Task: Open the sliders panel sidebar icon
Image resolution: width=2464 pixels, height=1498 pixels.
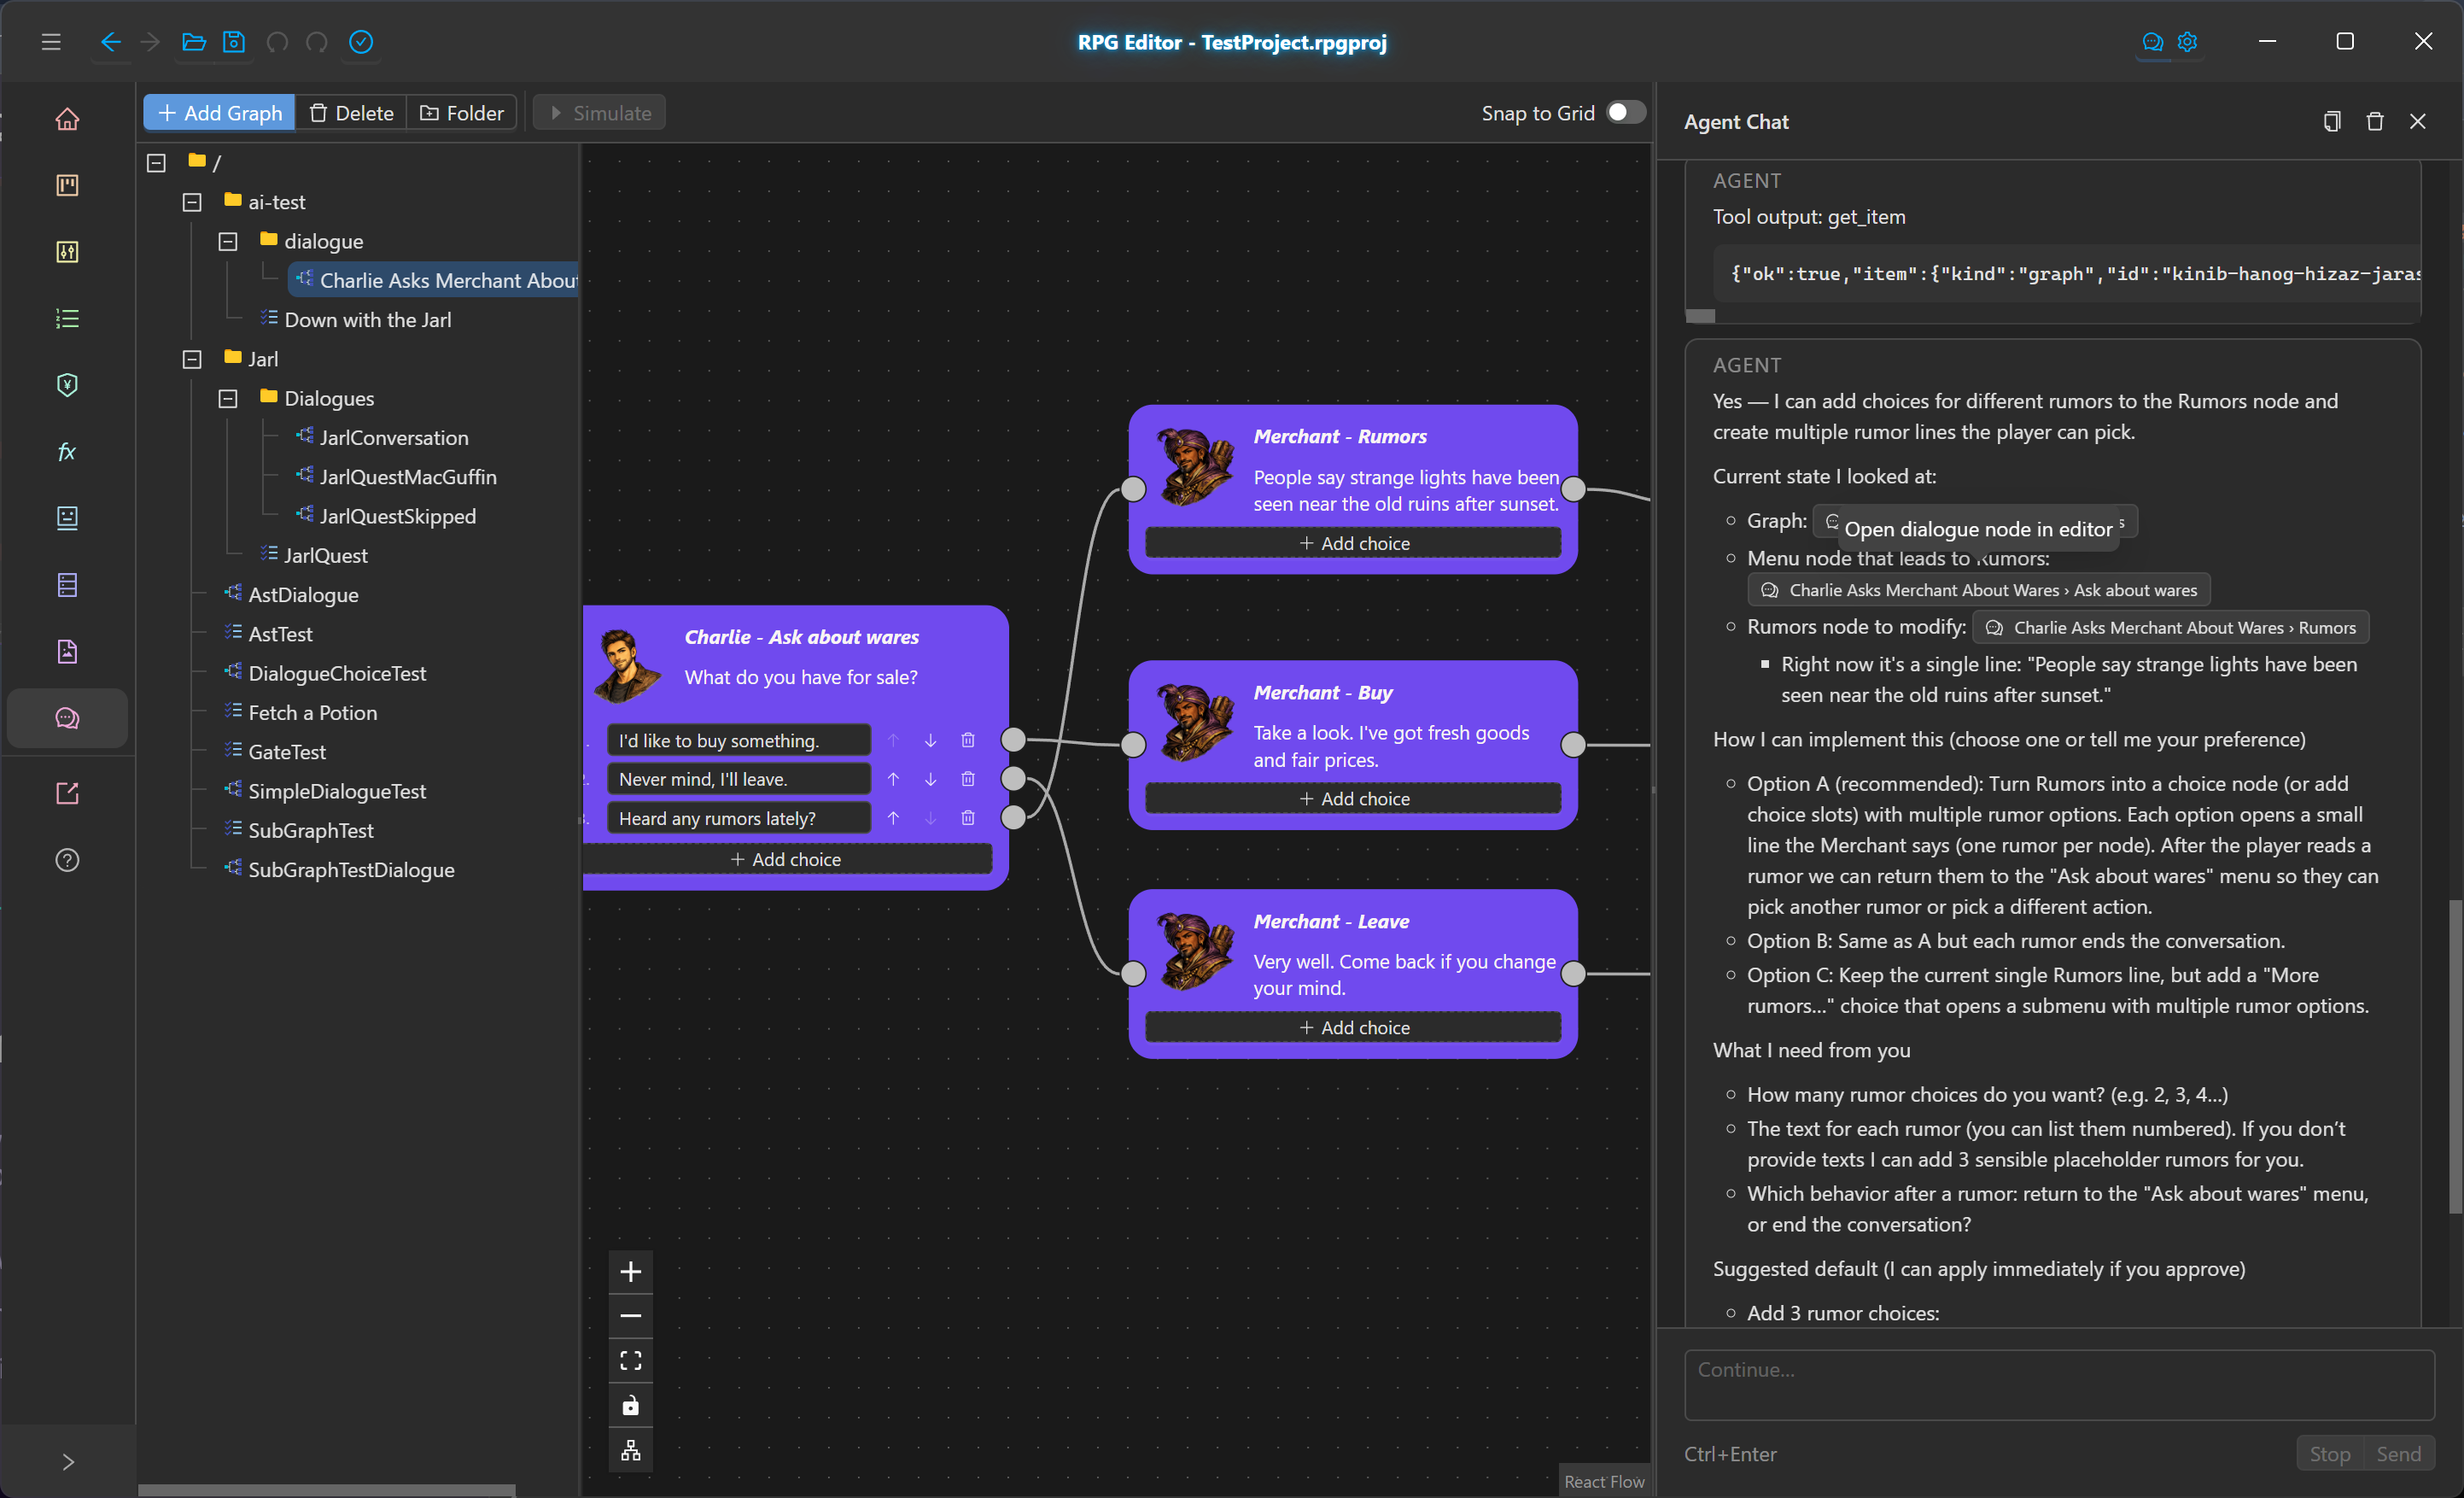Action: (67, 252)
